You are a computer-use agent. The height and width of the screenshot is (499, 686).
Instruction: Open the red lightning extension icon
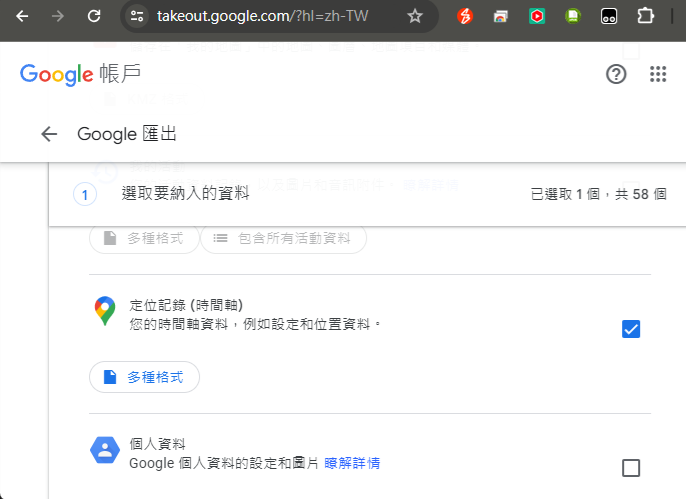(x=465, y=16)
